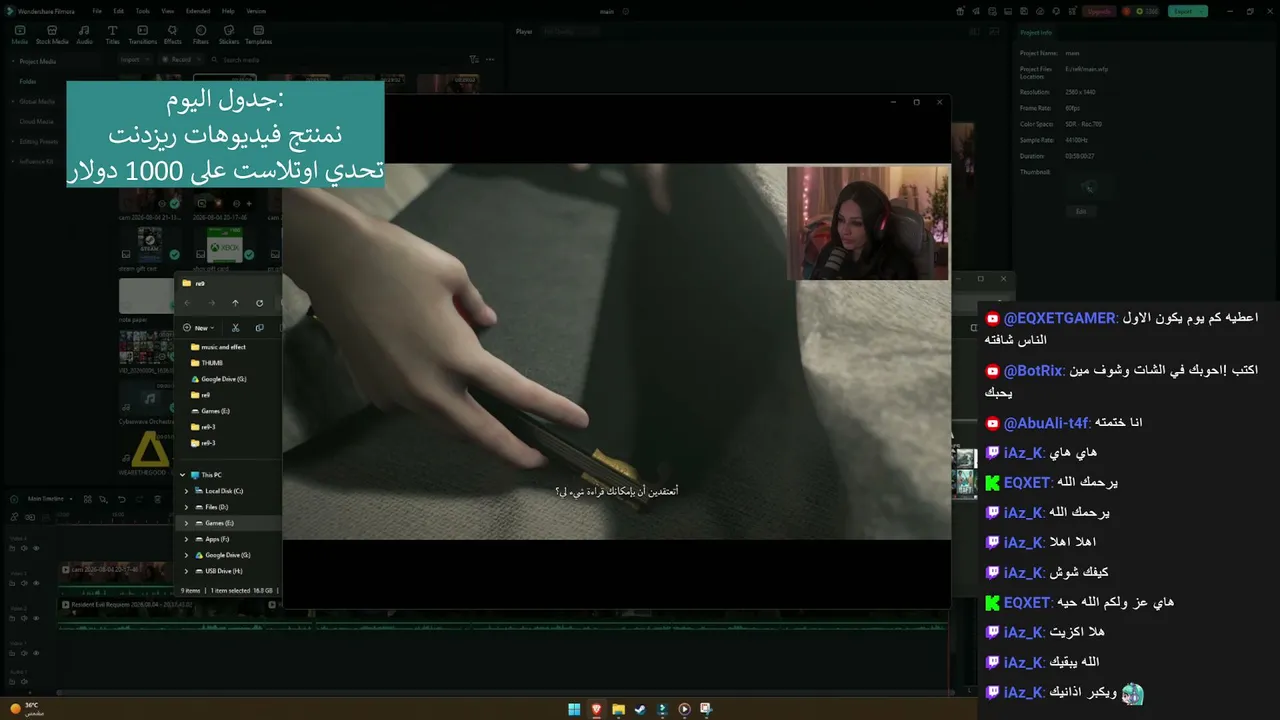This screenshot has height=720, width=1280.
Task: Open the Edit menu
Action: click(x=118, y=11)
